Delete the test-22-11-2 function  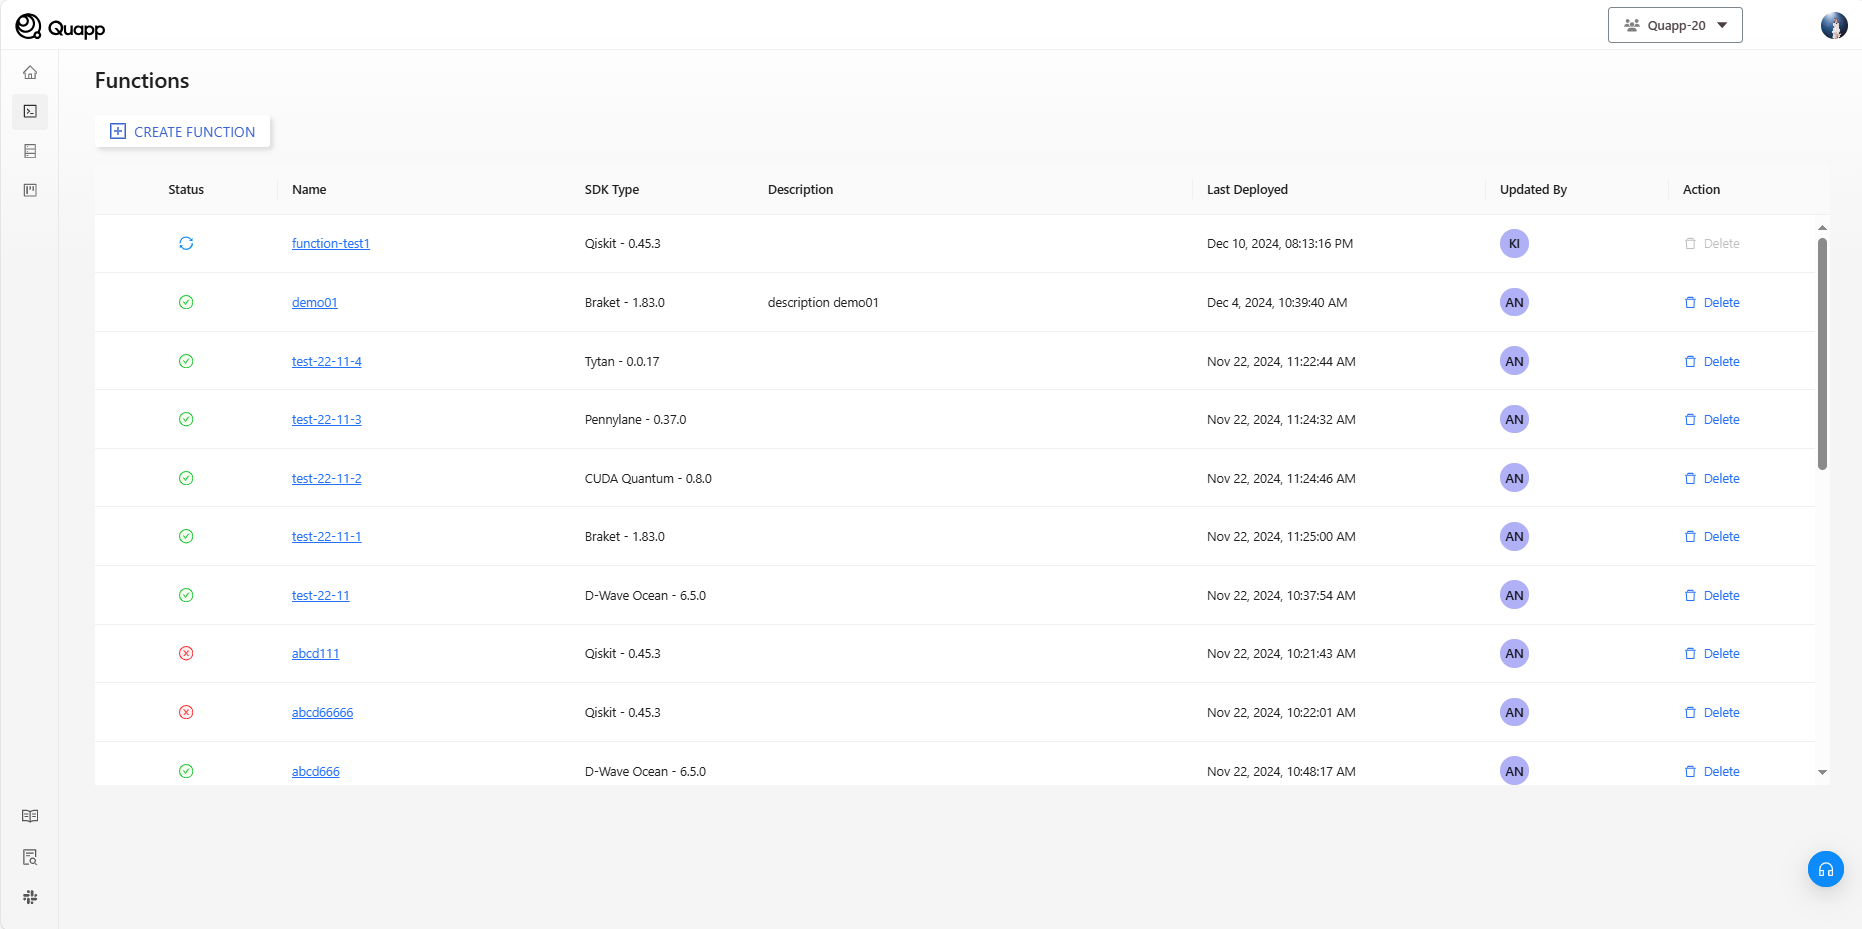(x=1712, y=479)
